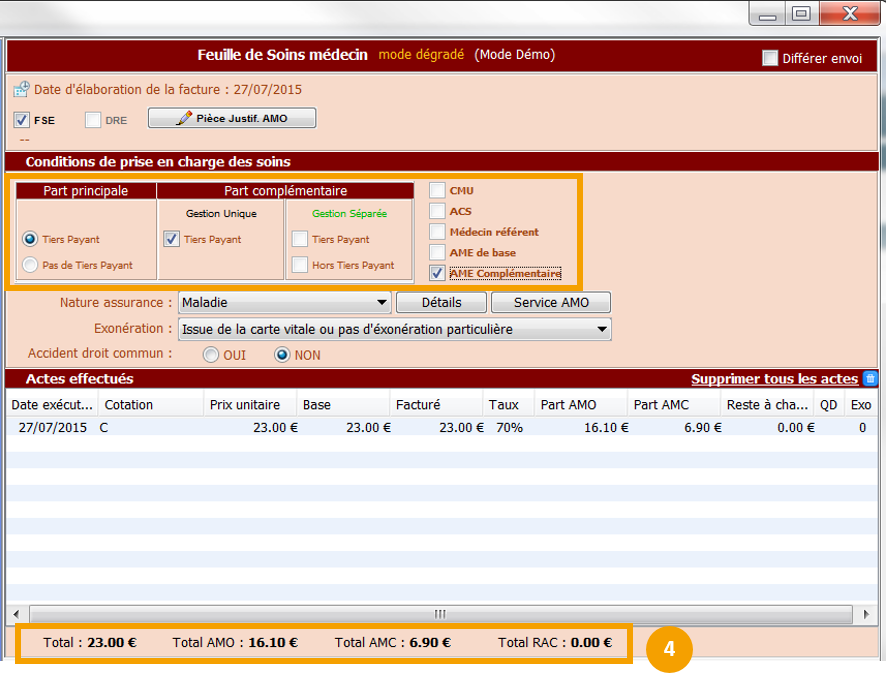886x676 pixels.
Task: Open Service AMO
Action: click(551, 302)
